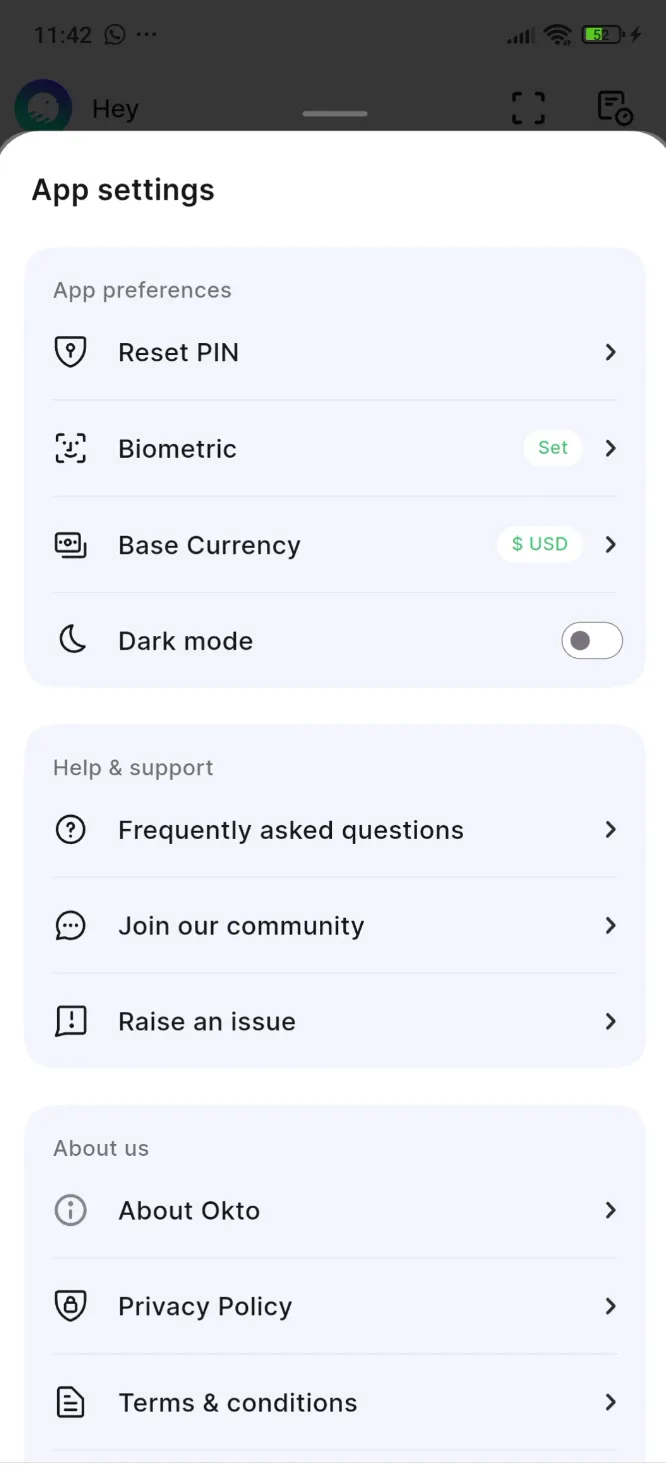This screenshot has height=1466, width=666.
Task: Click the Base Currency card icon
Action: click(70, 544)
